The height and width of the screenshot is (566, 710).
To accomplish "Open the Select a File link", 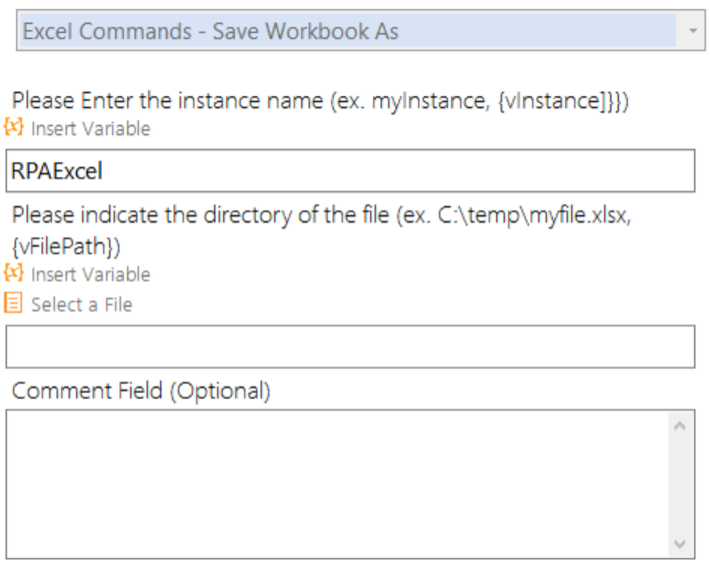I will pos(82,305).
